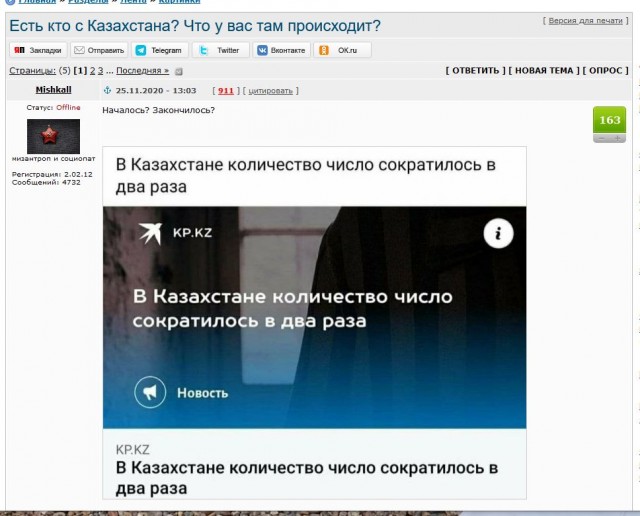Click the top card headline В Казахстане количество число
Viewport: 640px width, 516px height.
click(306, 176)
